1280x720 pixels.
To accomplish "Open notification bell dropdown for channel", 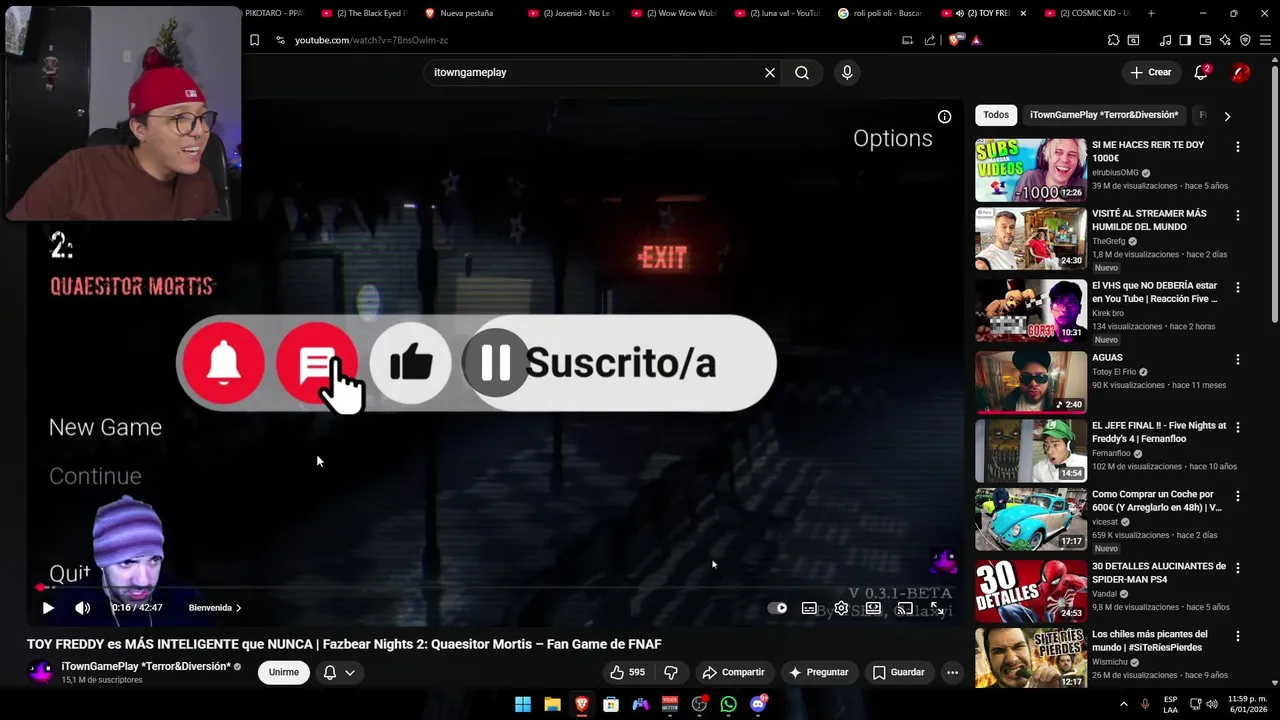I will (339, 672).
